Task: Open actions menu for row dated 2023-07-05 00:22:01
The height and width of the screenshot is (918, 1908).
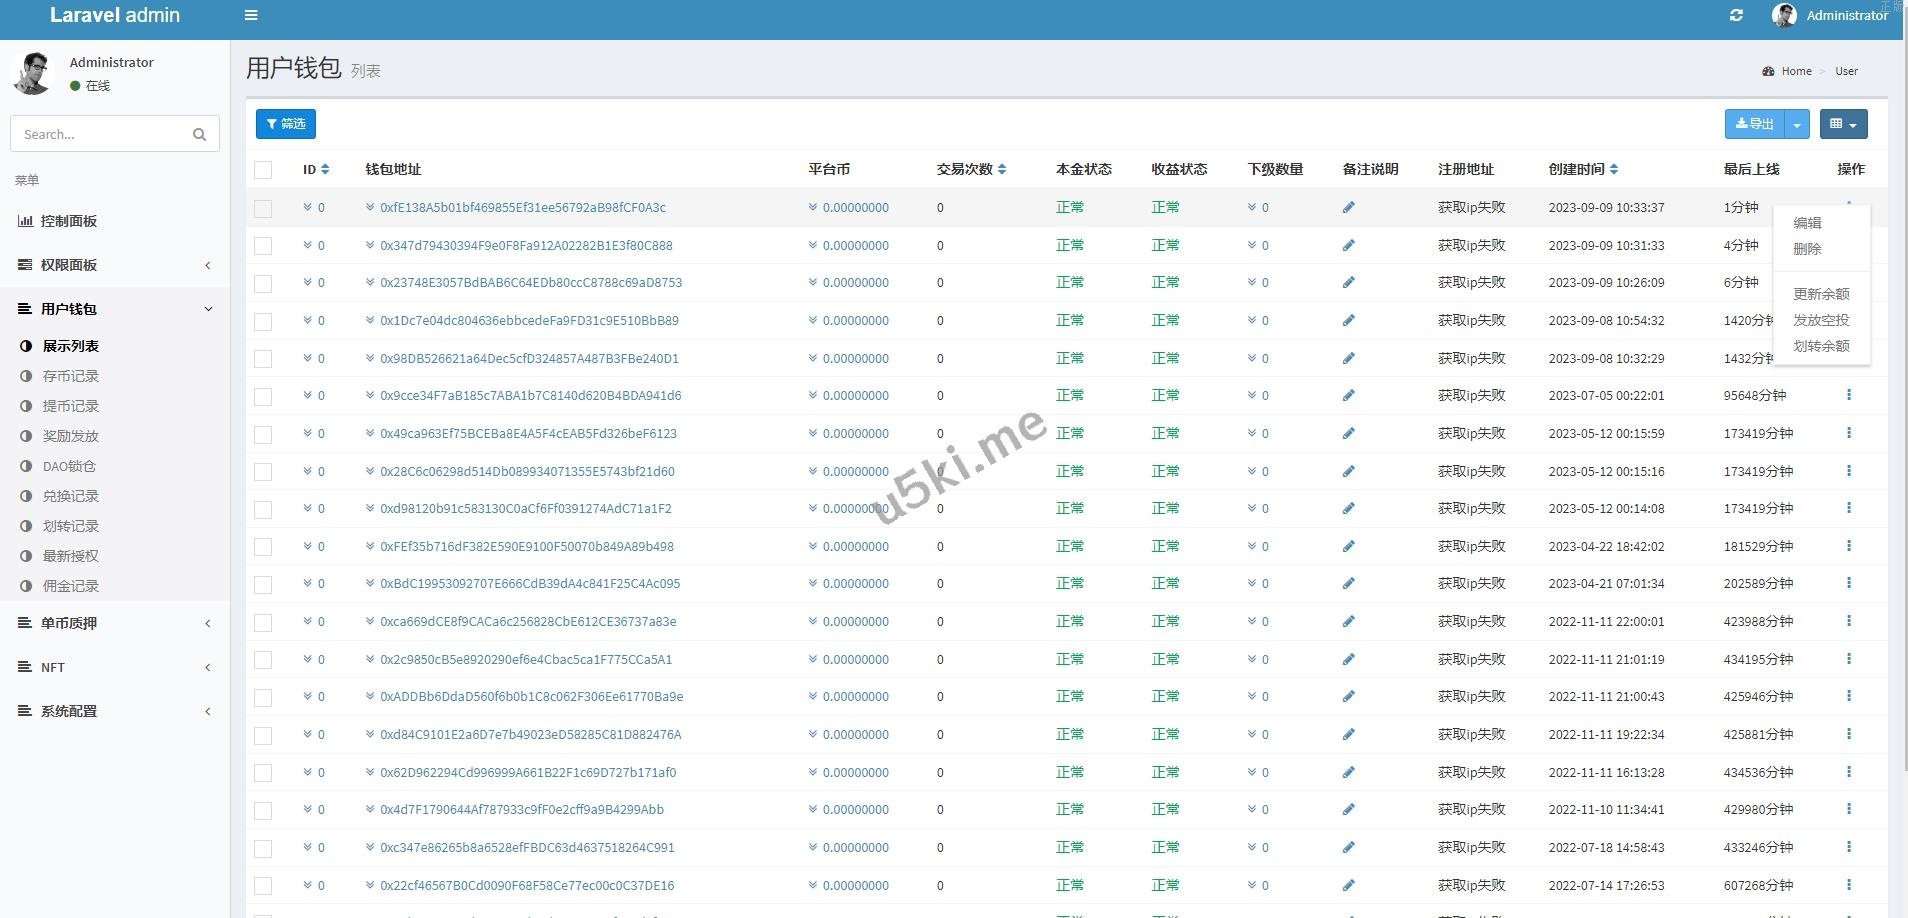Action: tap(1848, 395)
